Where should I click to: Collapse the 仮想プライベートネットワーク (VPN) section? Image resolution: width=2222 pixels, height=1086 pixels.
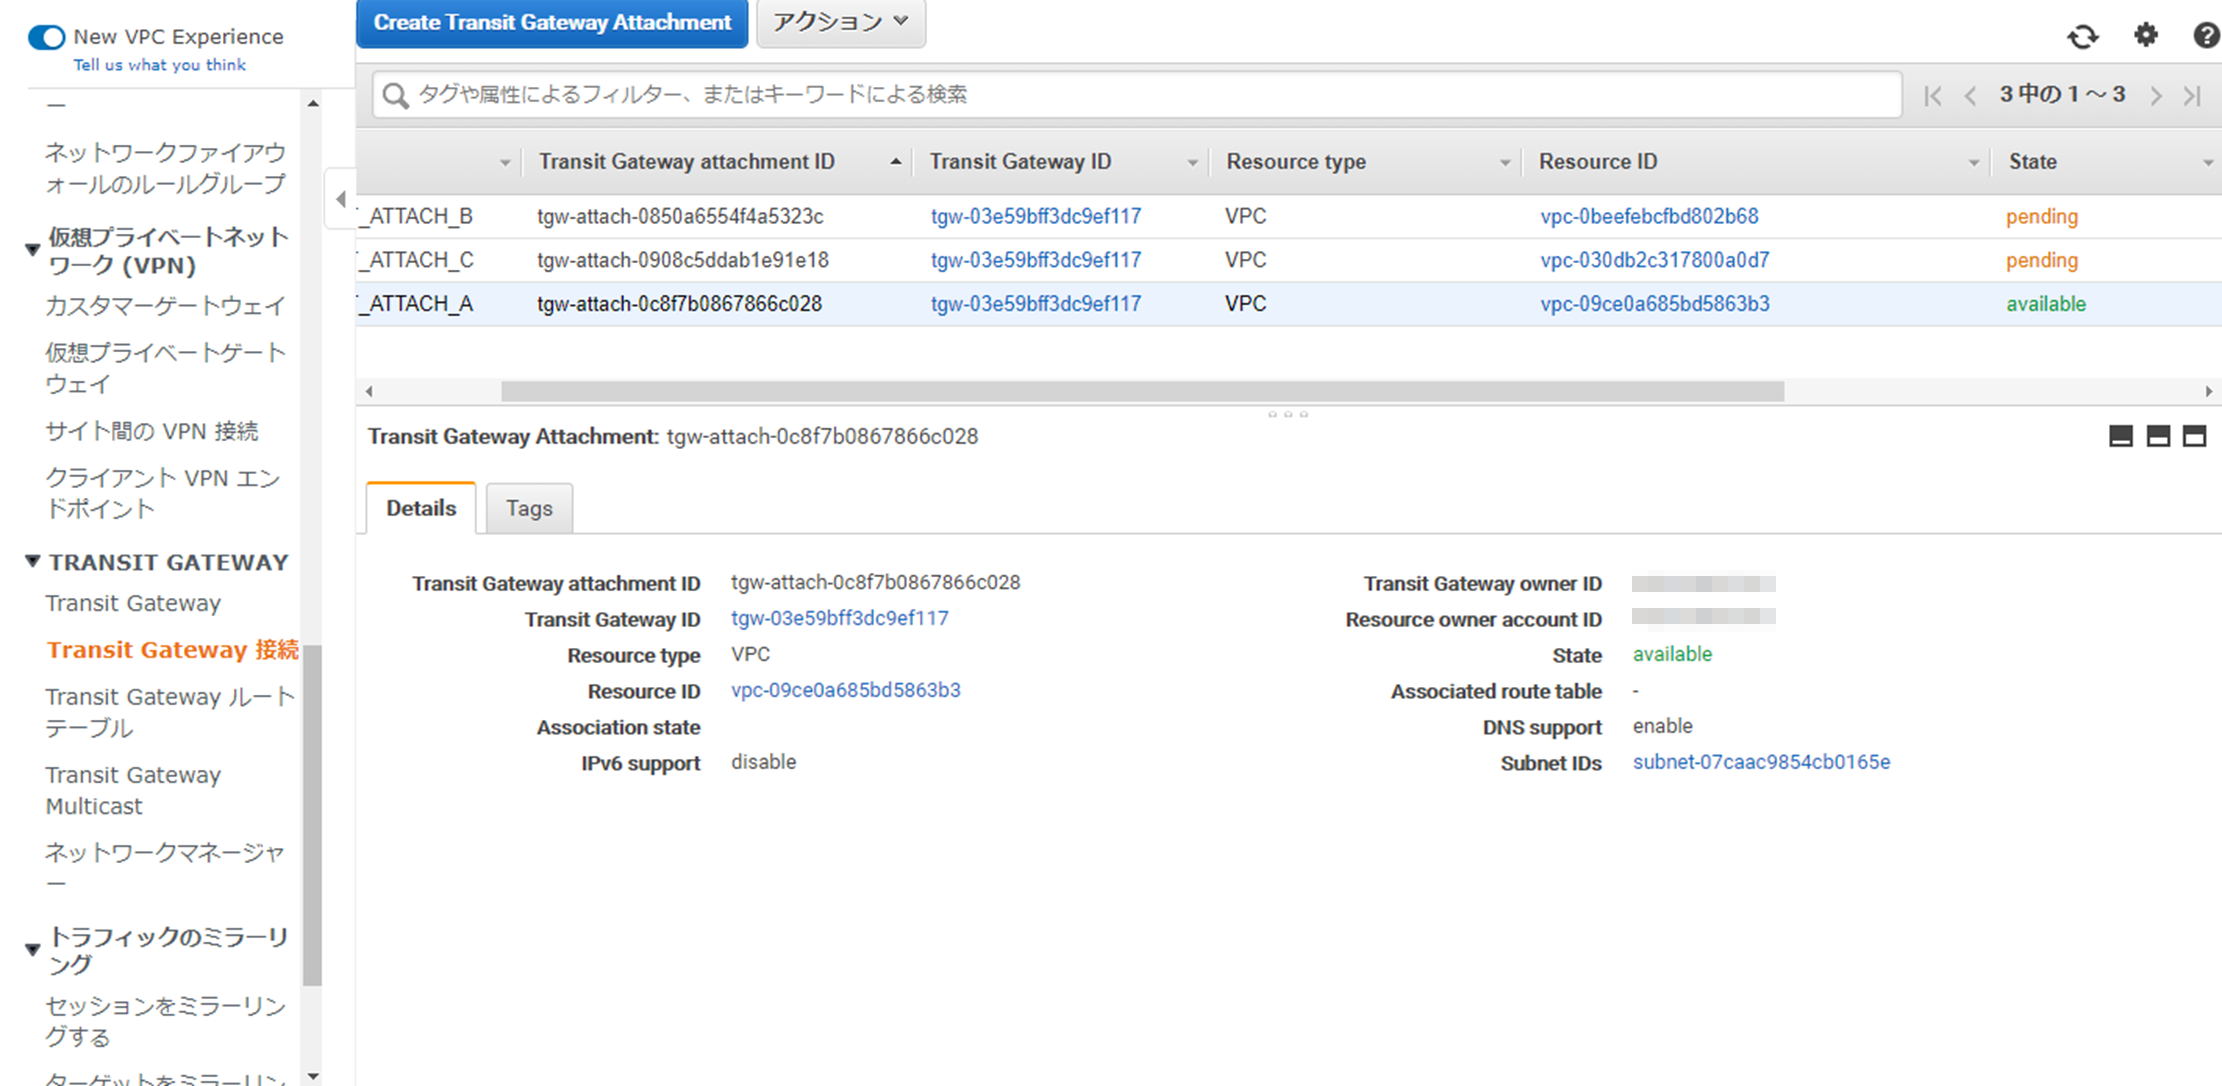coord(32,249)
